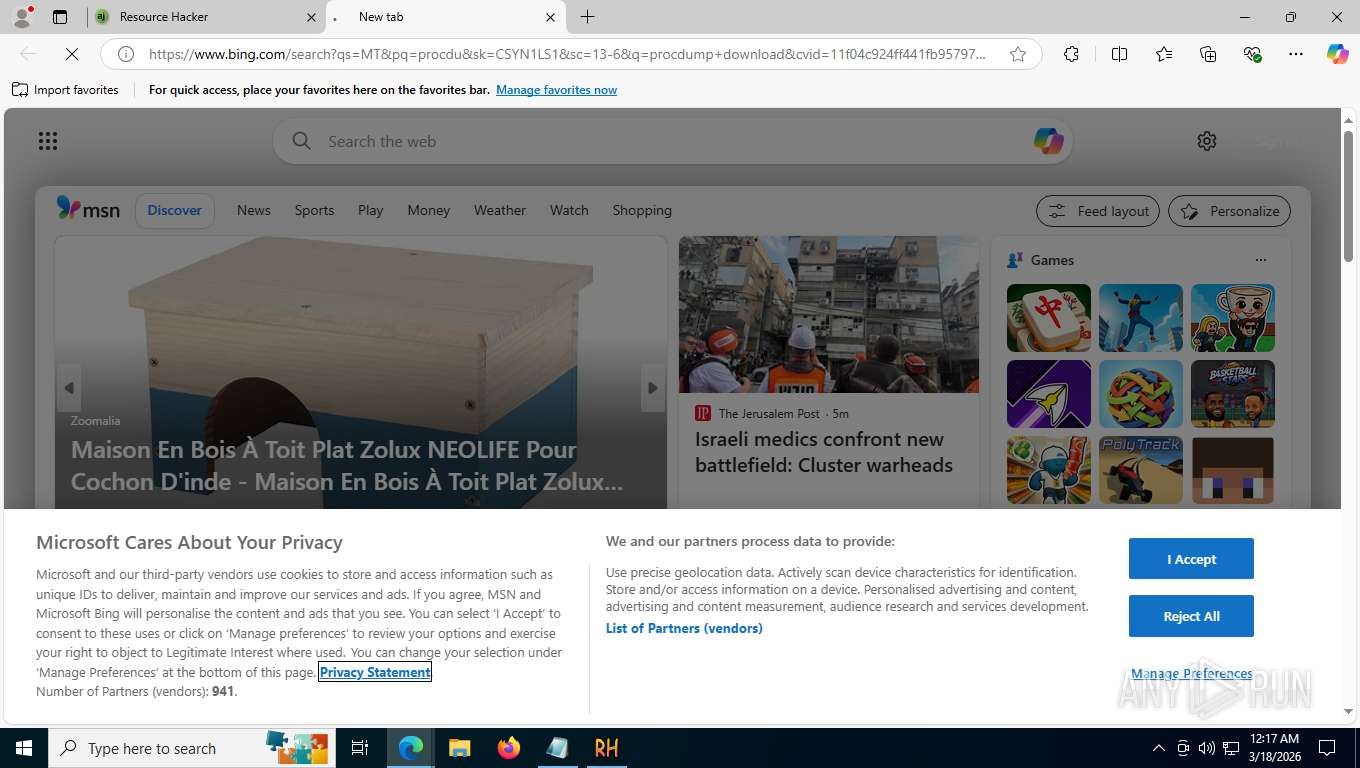Click the I Accept button
This screenshot has width=1360, height=768.
coord(1191,559)
